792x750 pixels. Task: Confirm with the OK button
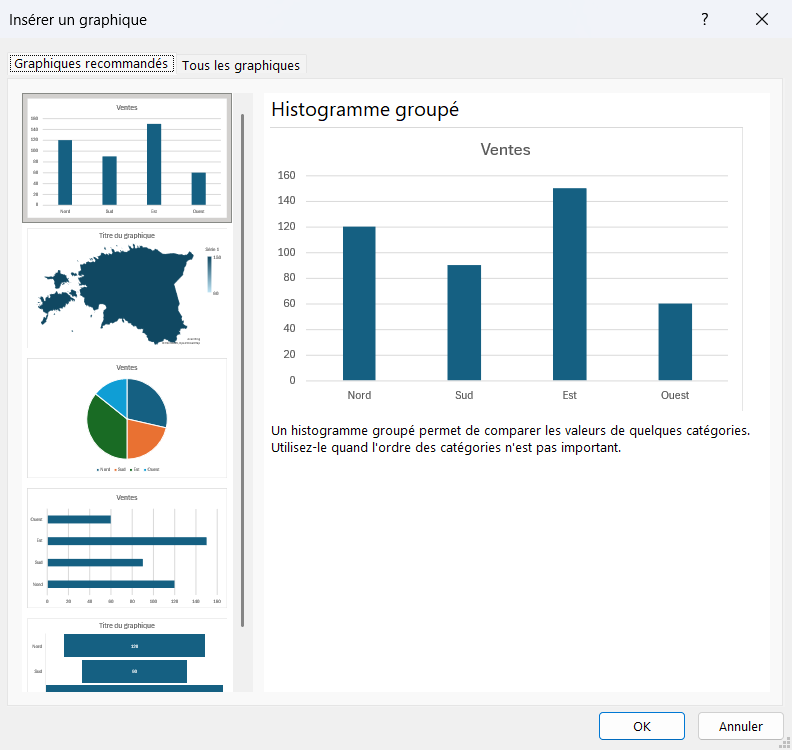pos(641,726)
